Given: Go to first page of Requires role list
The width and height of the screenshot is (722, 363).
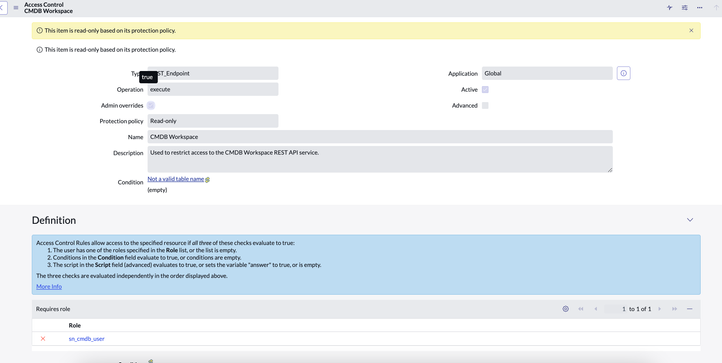Looking at the screenshot, I should (x=581, y=309).
